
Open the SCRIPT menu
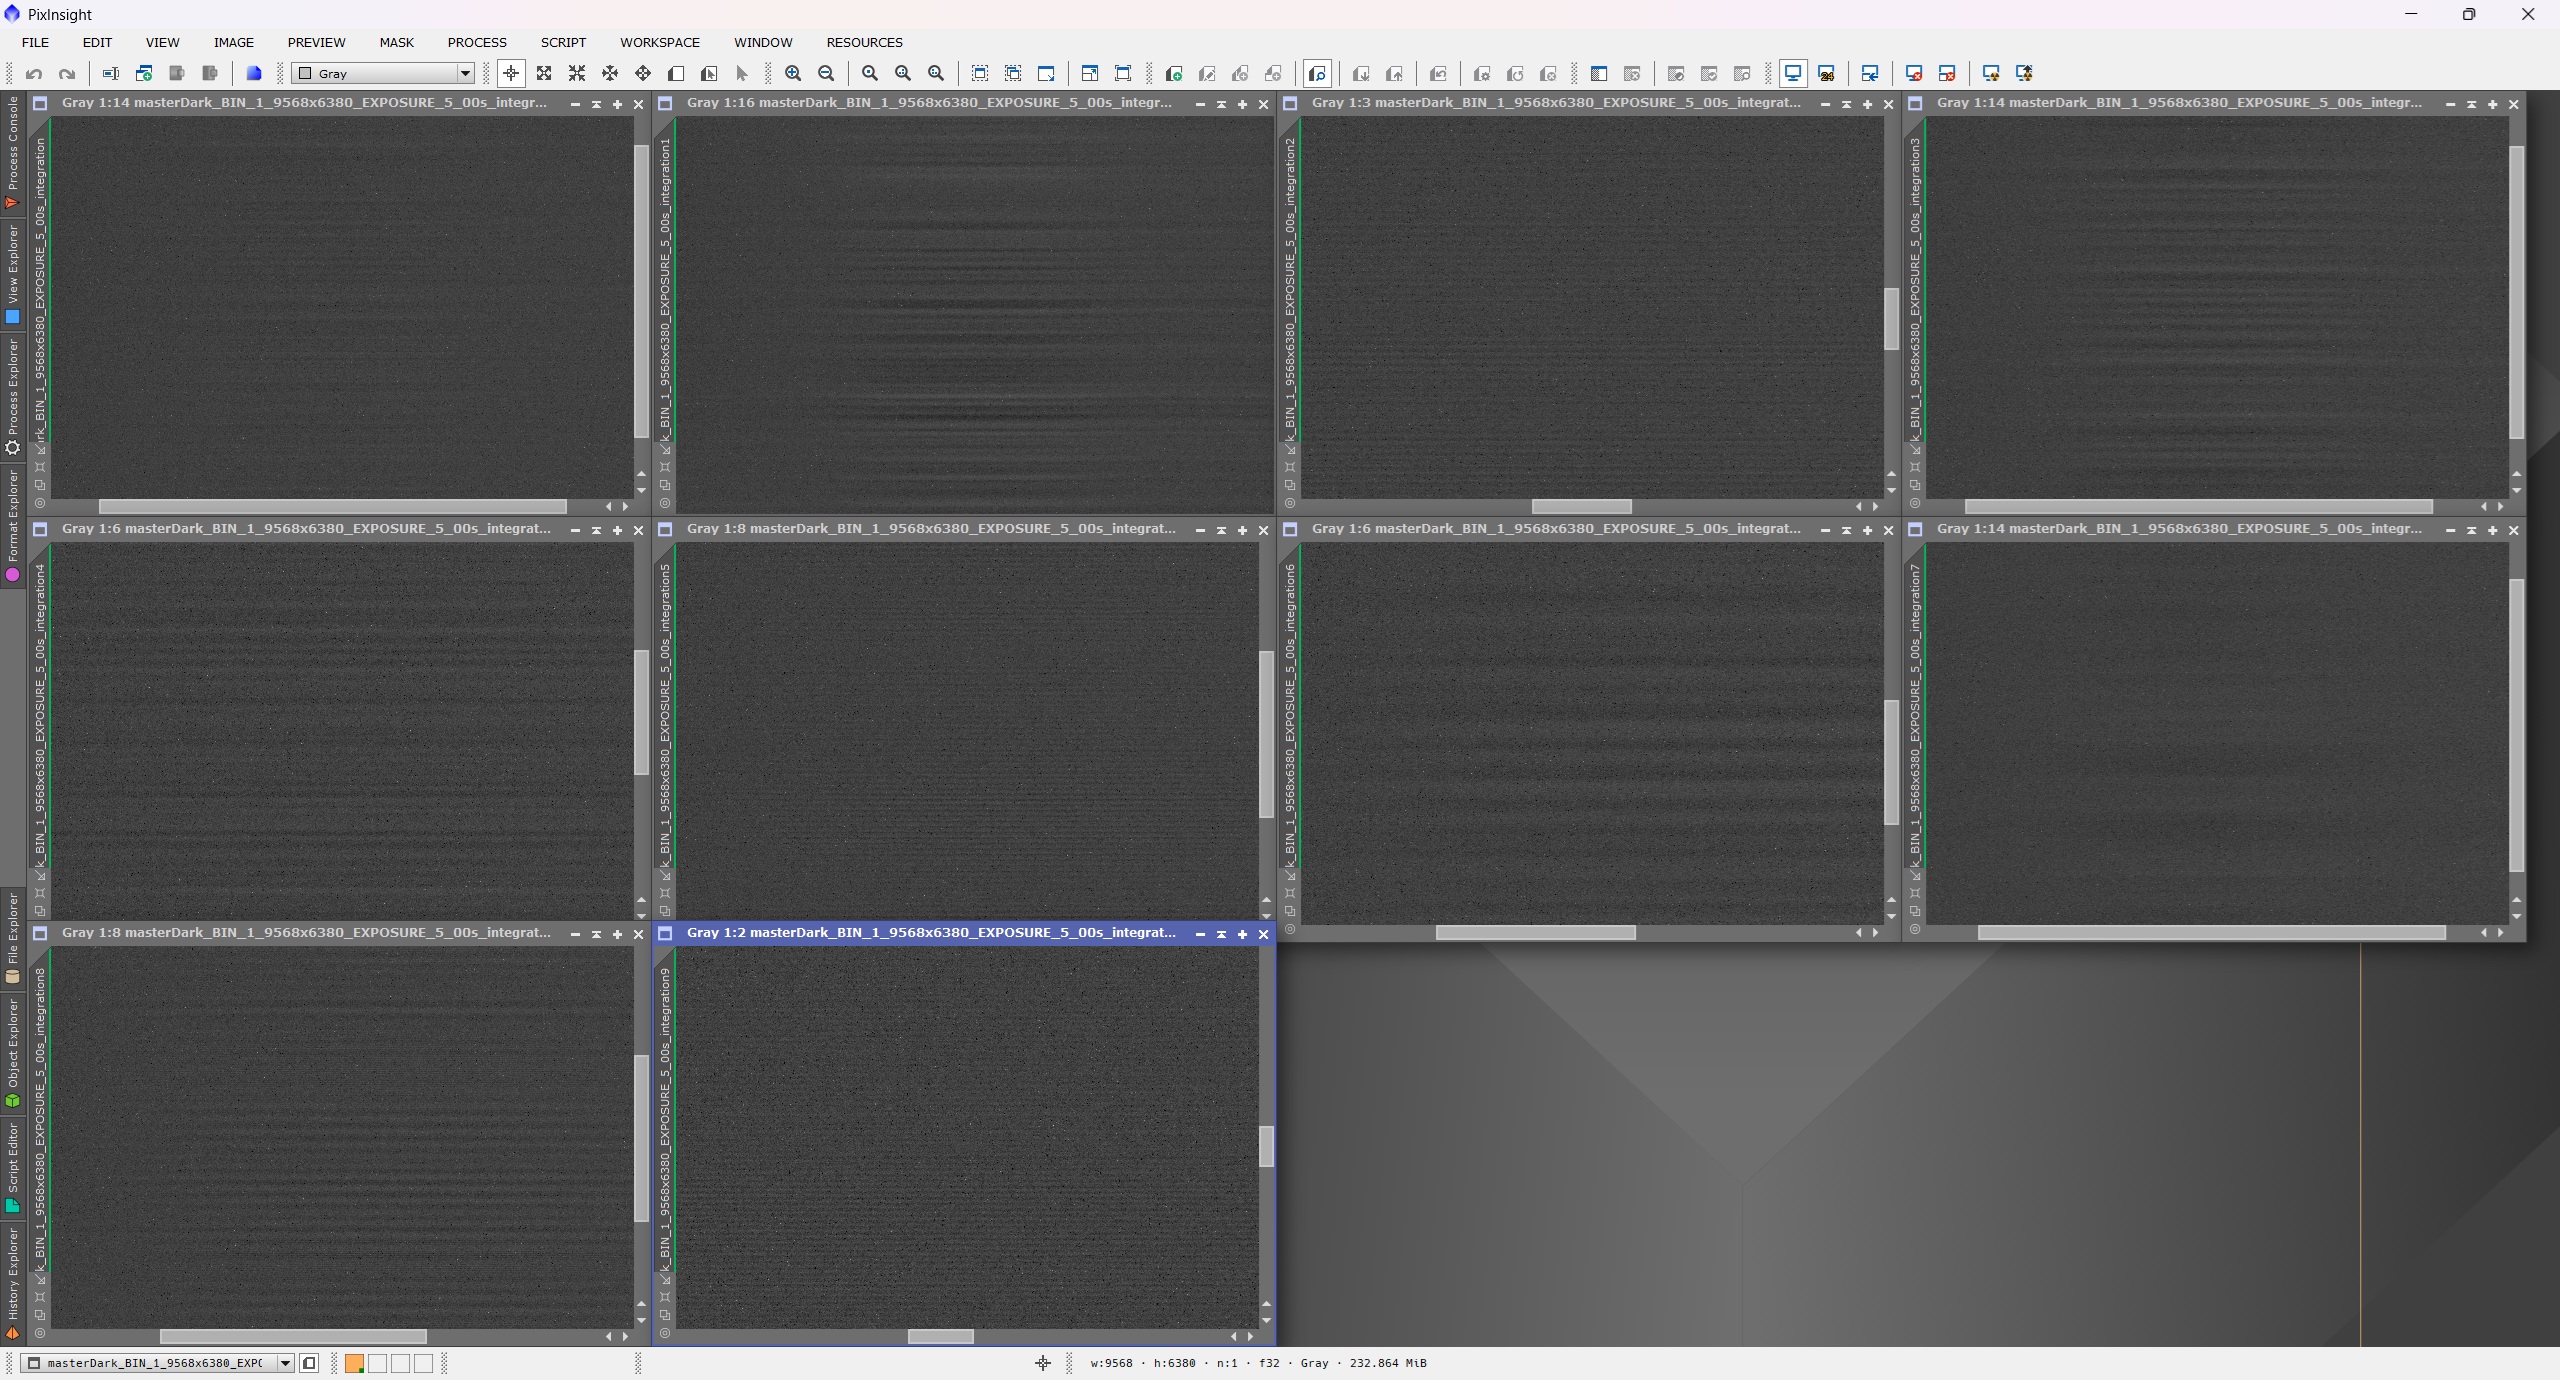tap(563, 42)
